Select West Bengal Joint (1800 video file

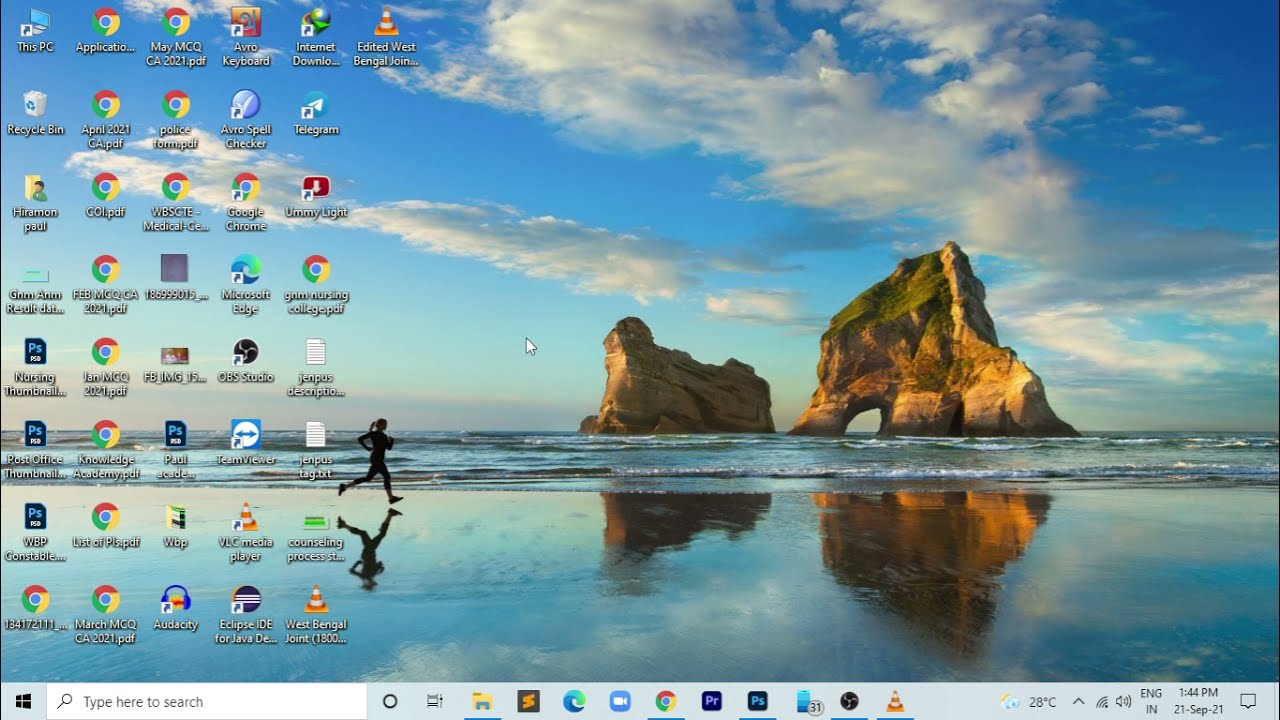pyautogui.click(x=316, y=615)
